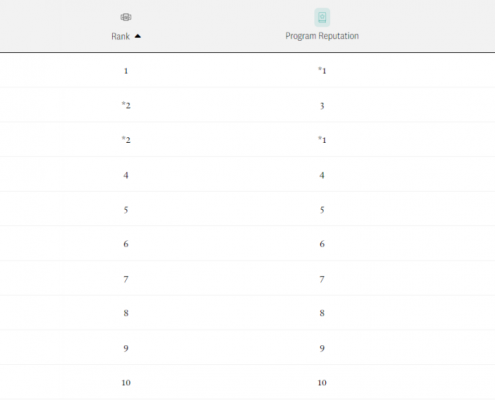Click Program Reputation *1 in third row
The image size is (495, 400).
click(x=322, y=140)
